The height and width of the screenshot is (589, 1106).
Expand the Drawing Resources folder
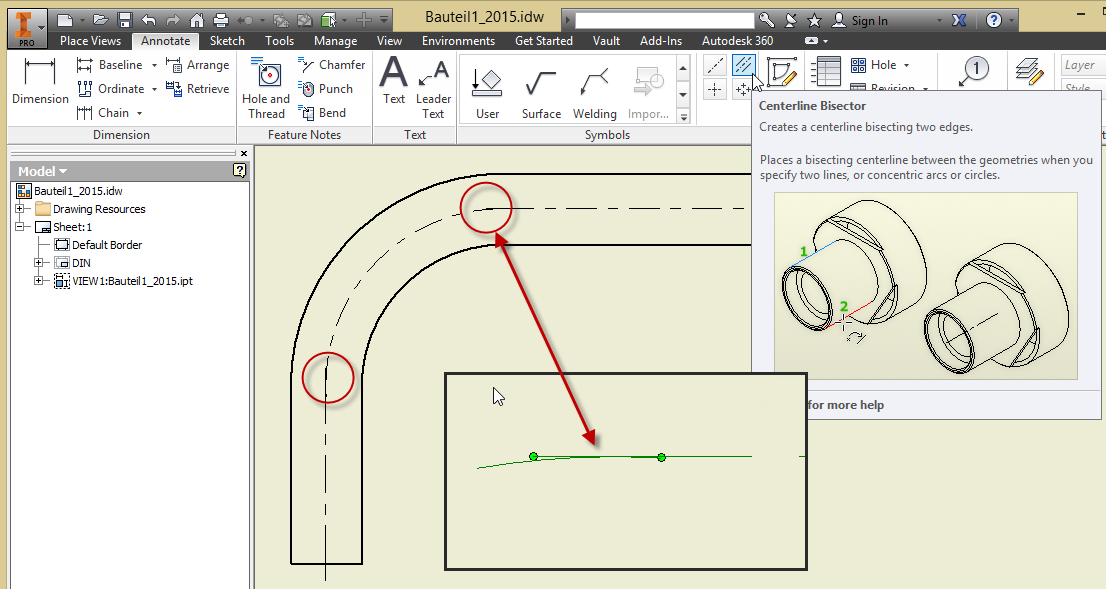[21, 209]
